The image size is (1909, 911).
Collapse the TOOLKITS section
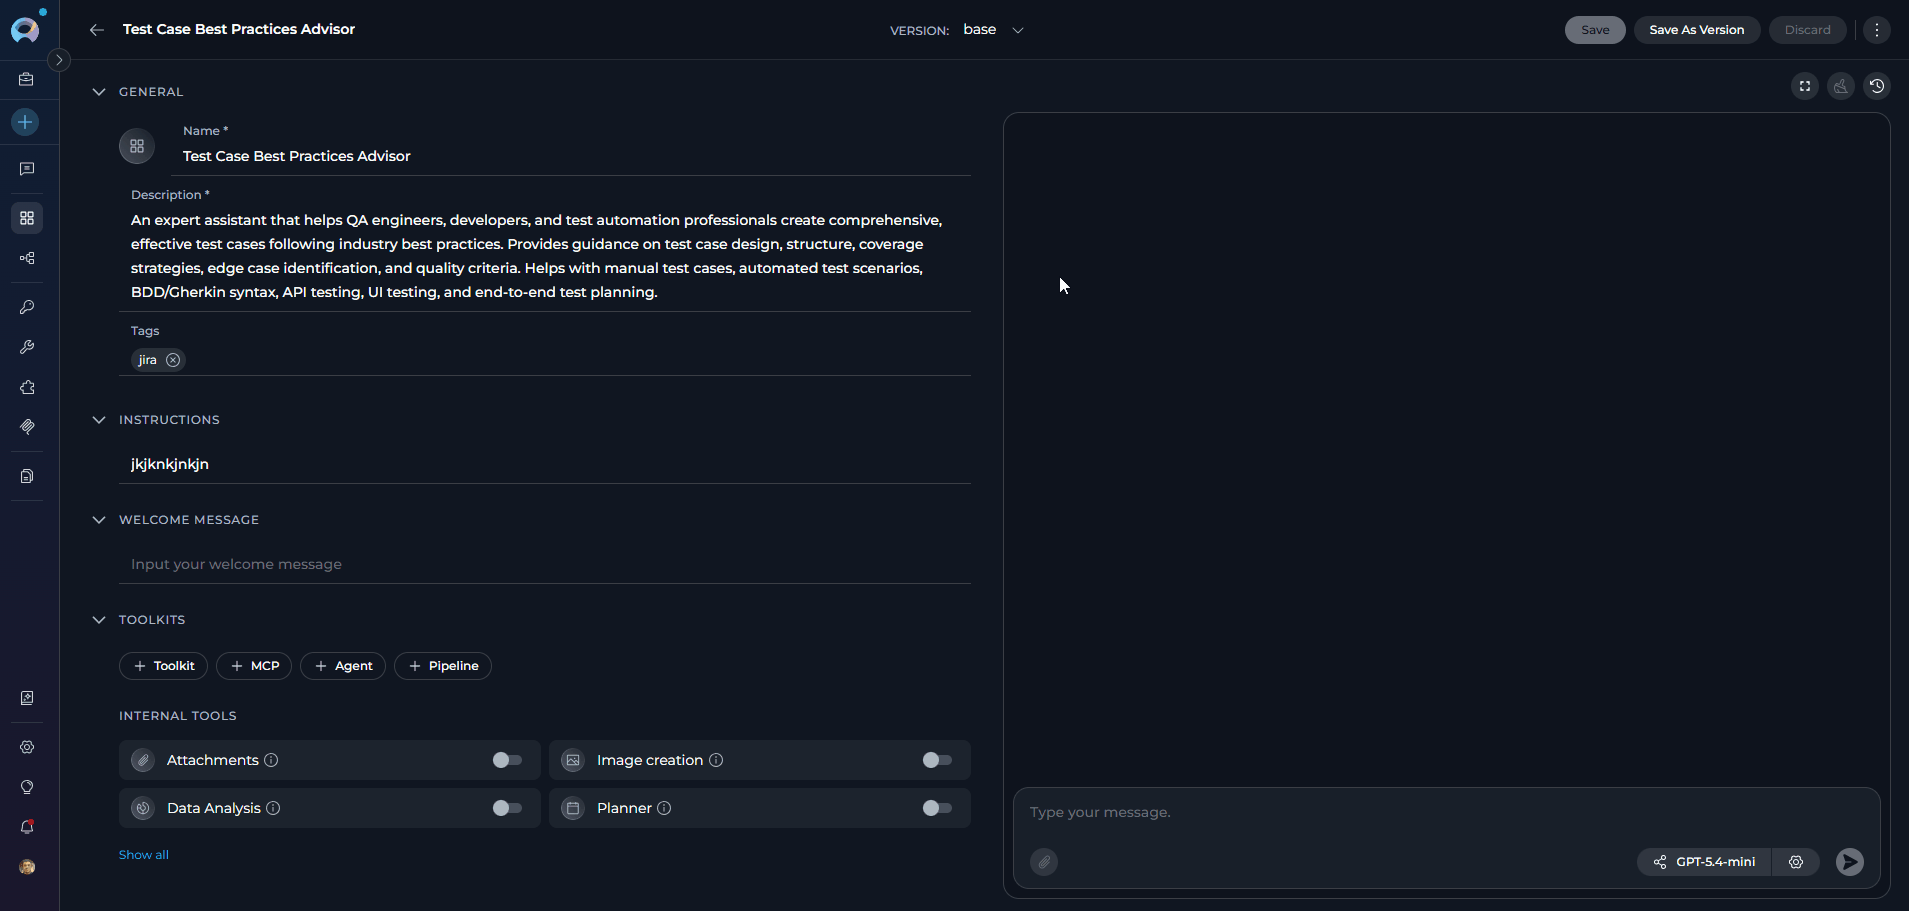98,620
